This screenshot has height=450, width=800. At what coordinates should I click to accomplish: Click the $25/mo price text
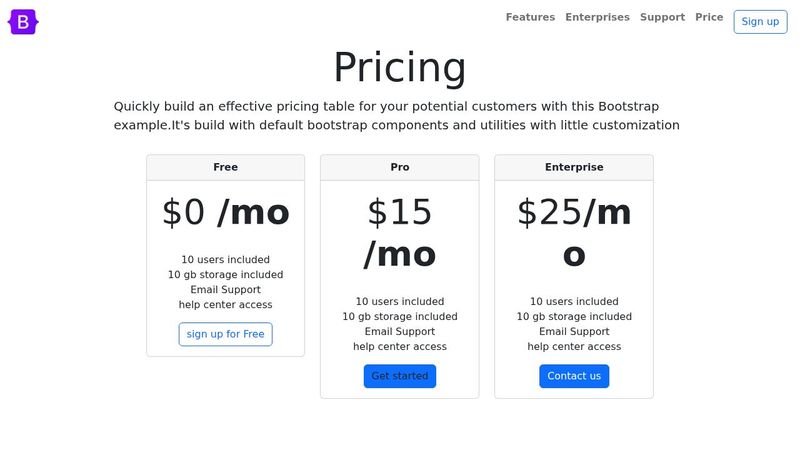click(574, 233)
